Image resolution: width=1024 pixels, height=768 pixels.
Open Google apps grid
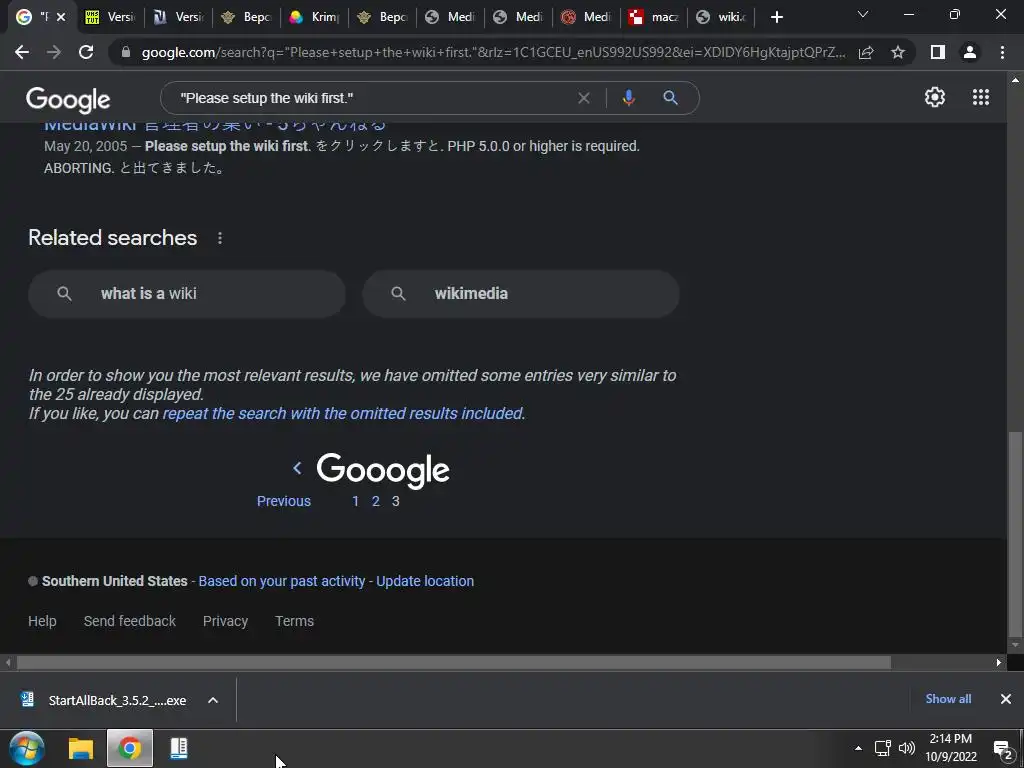(981, 97)
